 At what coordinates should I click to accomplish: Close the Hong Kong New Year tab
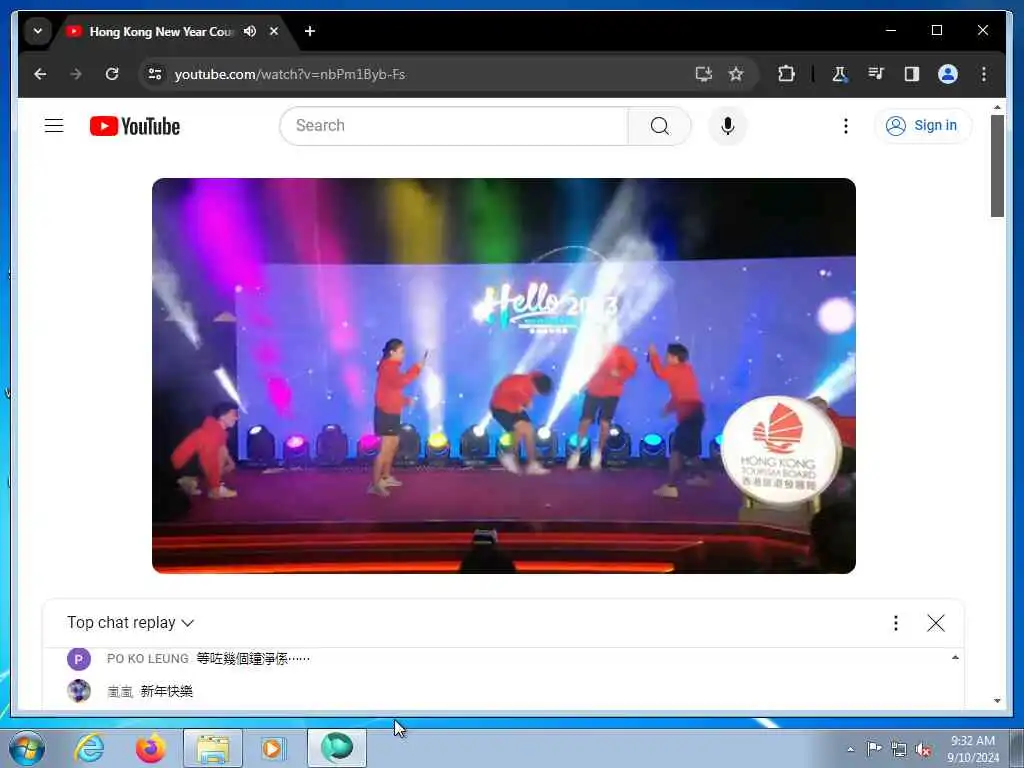click(x=274, y=31)
